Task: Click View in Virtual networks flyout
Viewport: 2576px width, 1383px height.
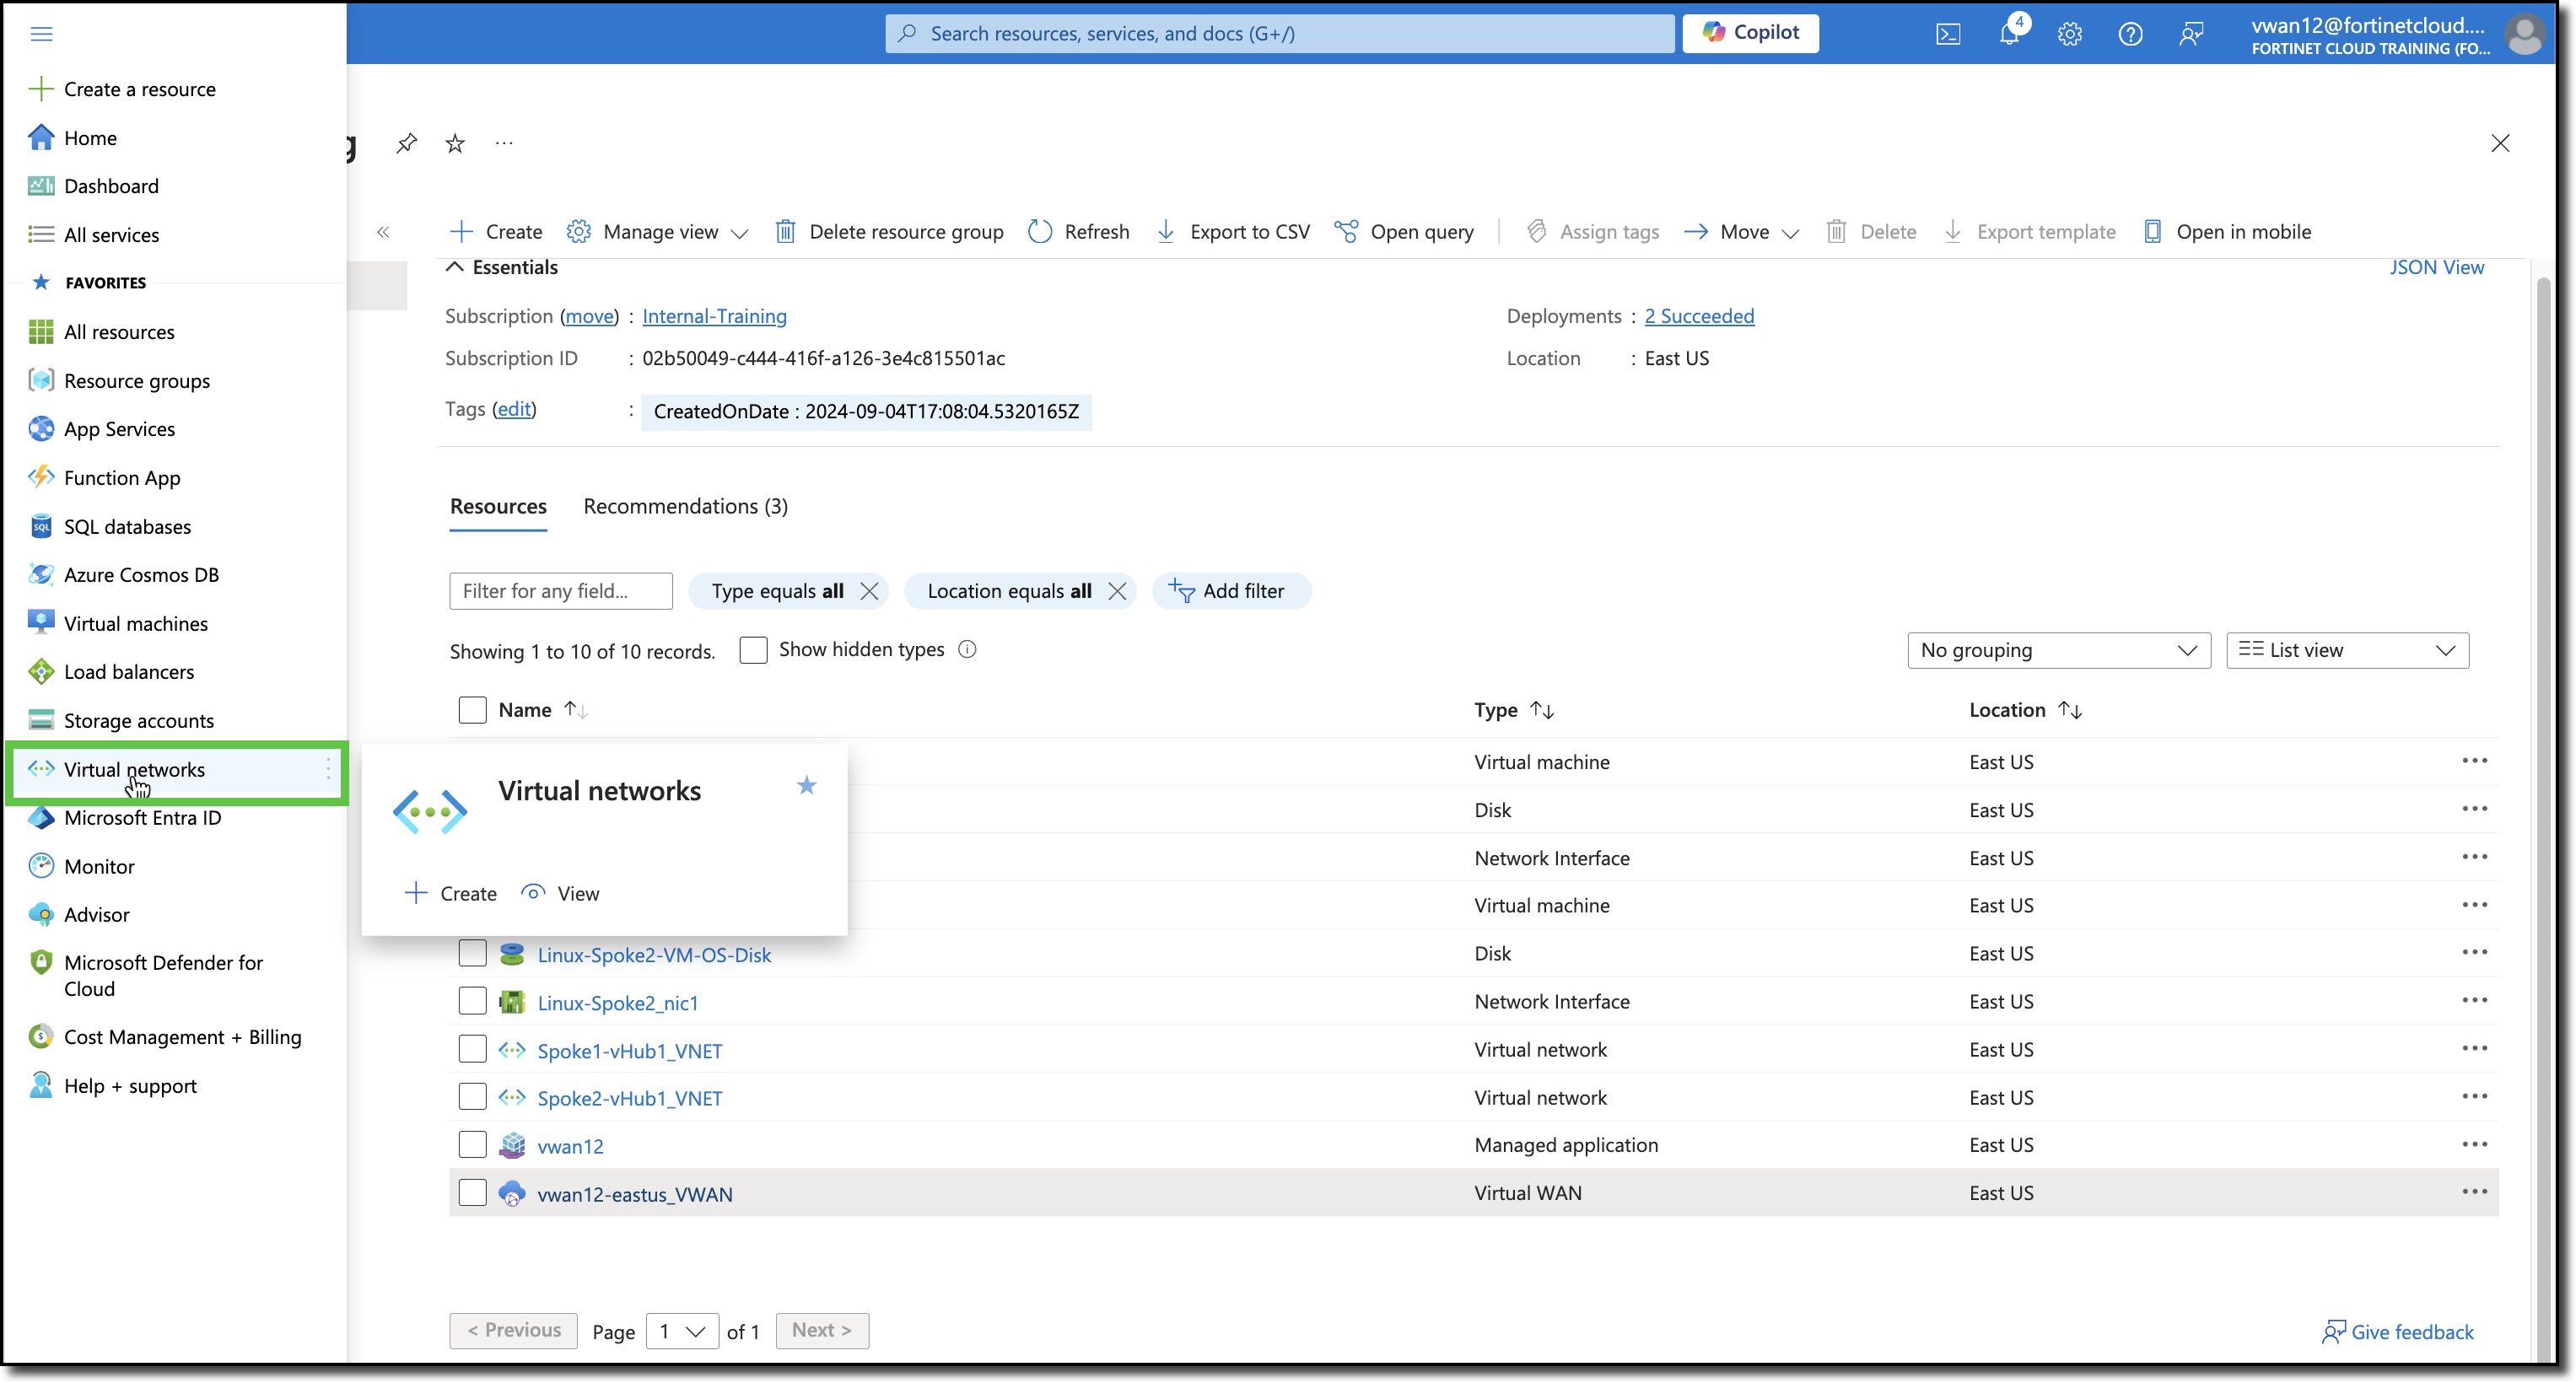Action: pyautogui.click(x=560, y=894)
